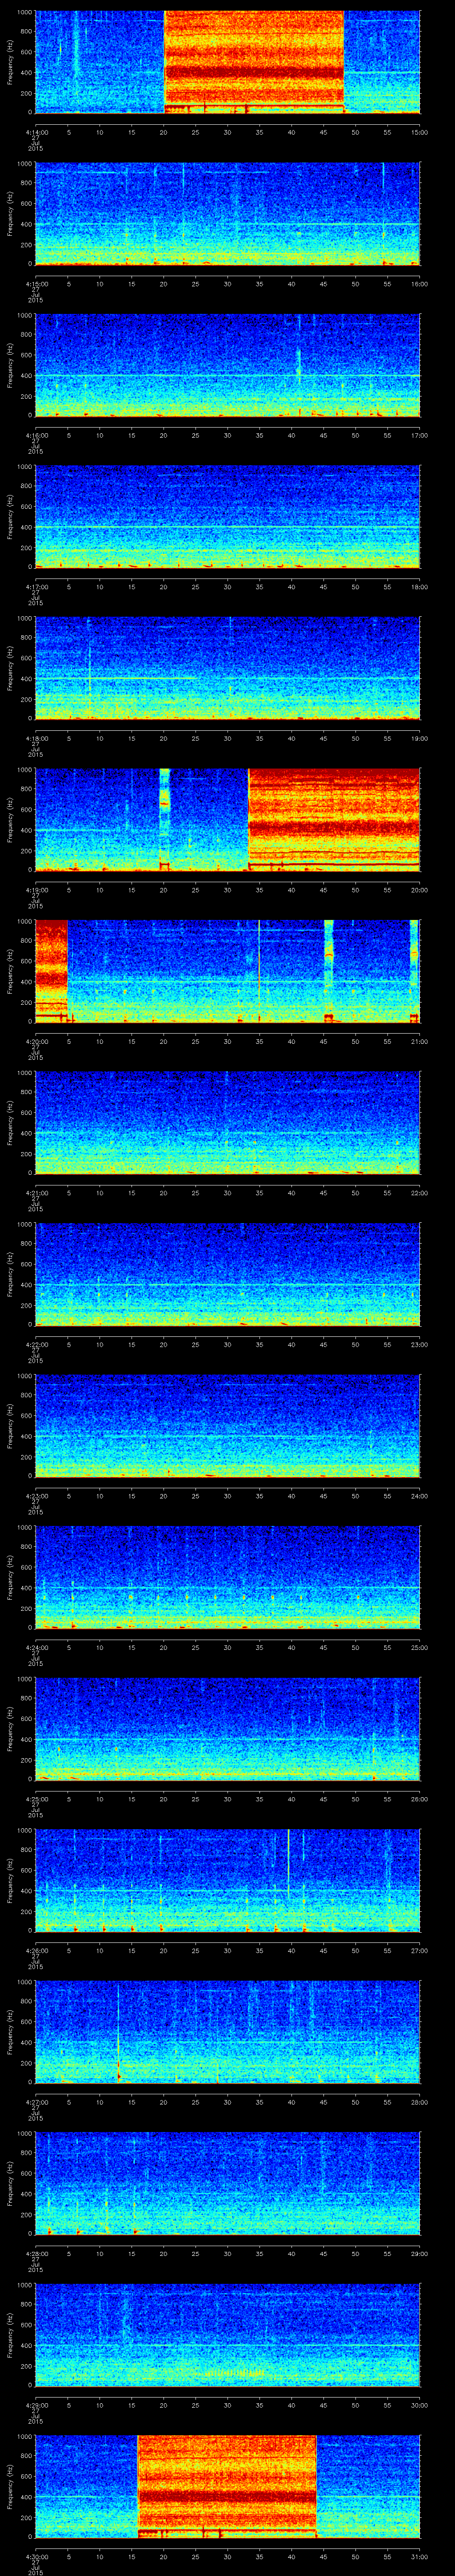Click the long red noise burst in the 4:19:00 panel
This screenshot has width=455, height=2576.
coord(334,820)
